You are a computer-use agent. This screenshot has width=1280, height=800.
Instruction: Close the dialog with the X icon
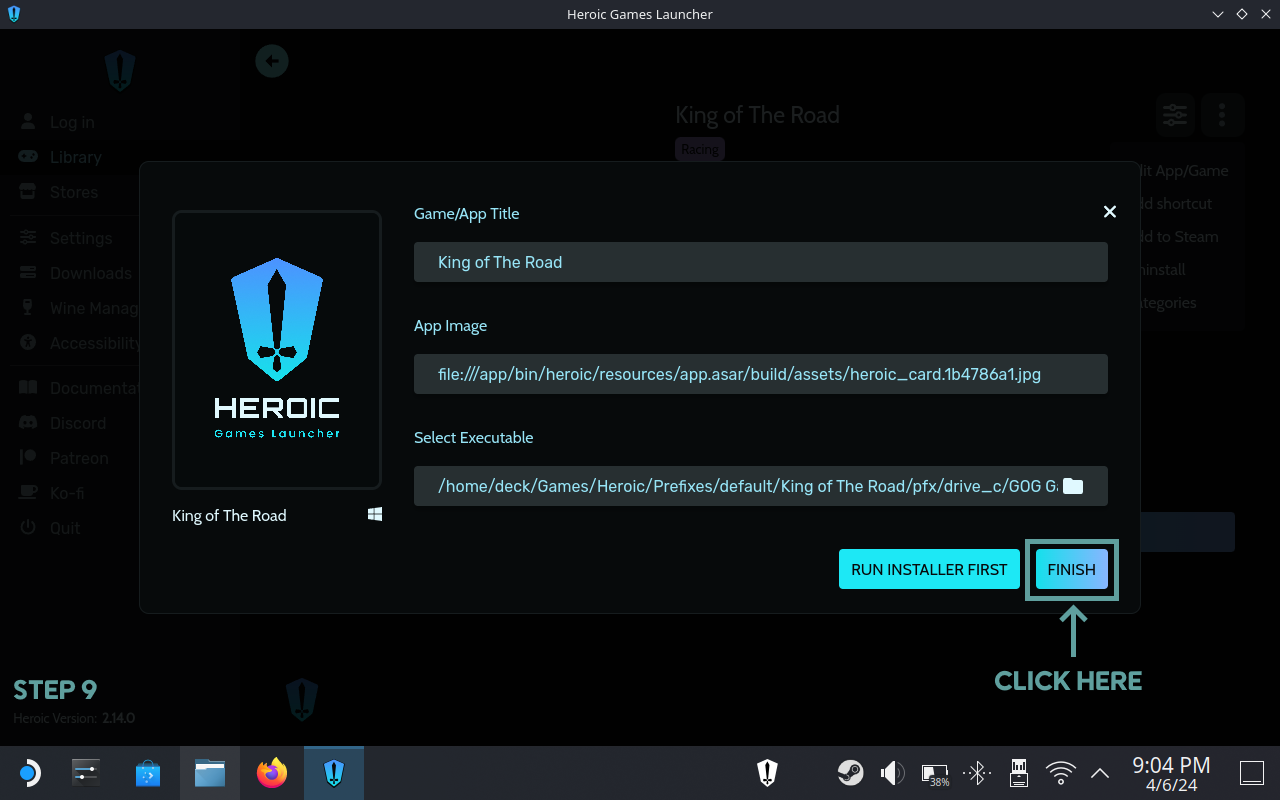coord(1109,212)
